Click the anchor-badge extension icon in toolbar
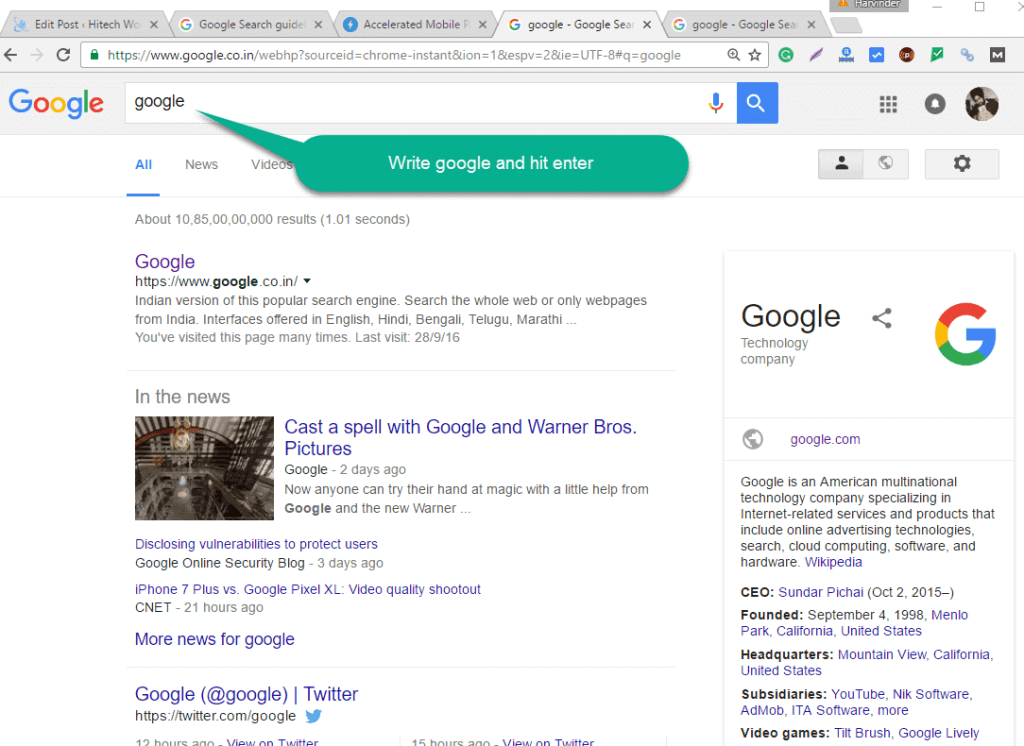The width and height of the screenshot is (1024, 746). [x=846, y=55]
